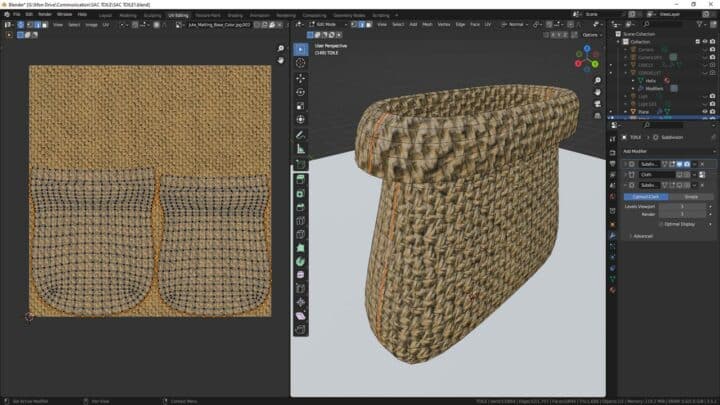Image resolution: width=720 pixels, height=405 pixels.
Task: Expand the Advanced subpanel
Action: pyautogui.click(x=642, y=236)
